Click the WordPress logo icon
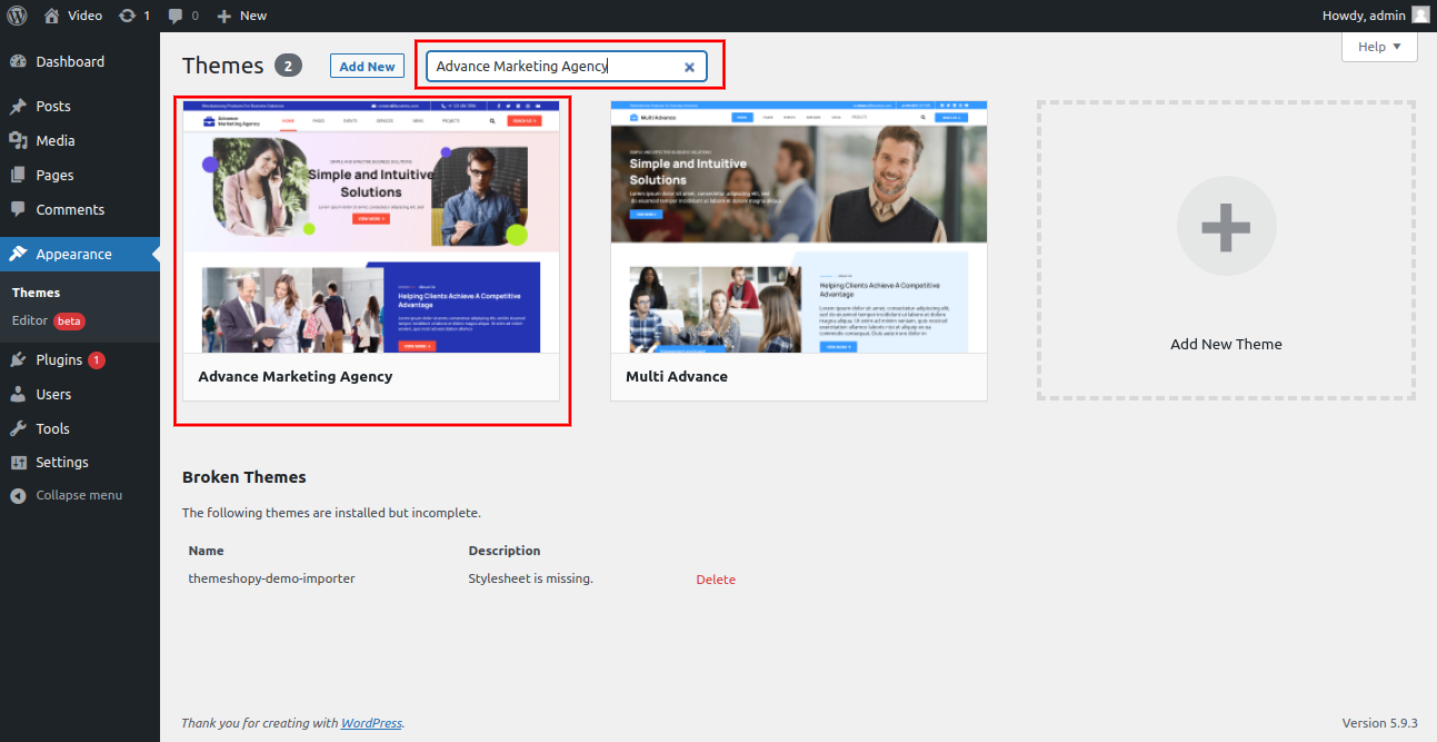The image size is (1437, 742). click(17, 15)
